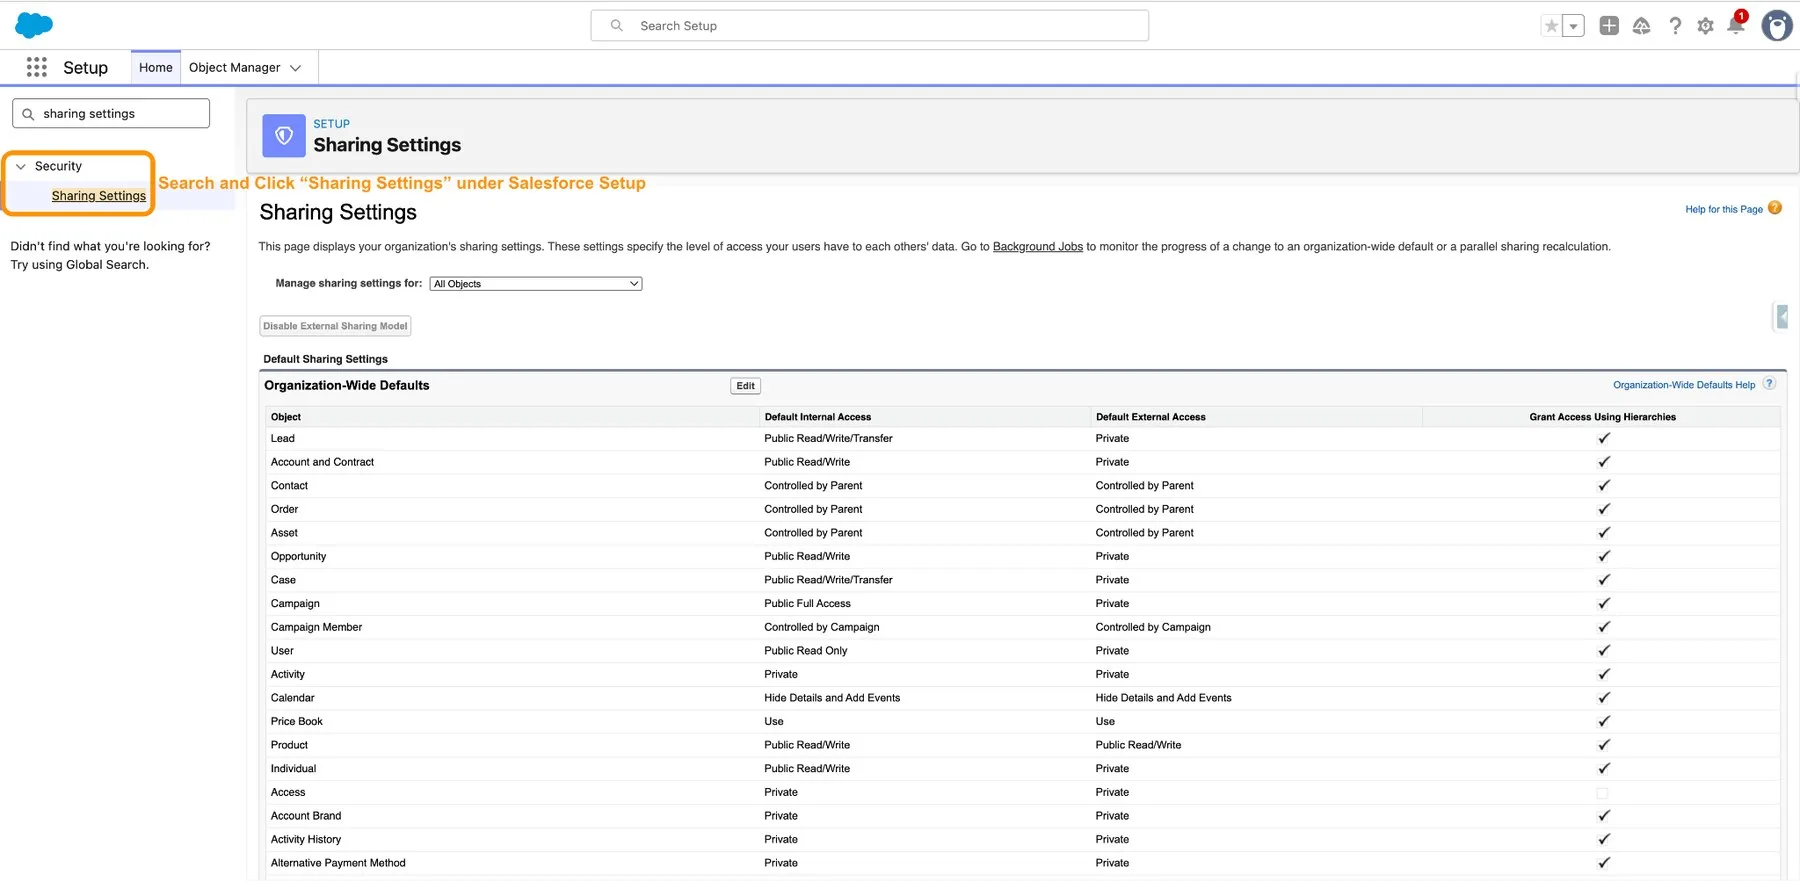
Task: Click Grant Access Using Hierarchies column header
Action: pos(1602,417)
